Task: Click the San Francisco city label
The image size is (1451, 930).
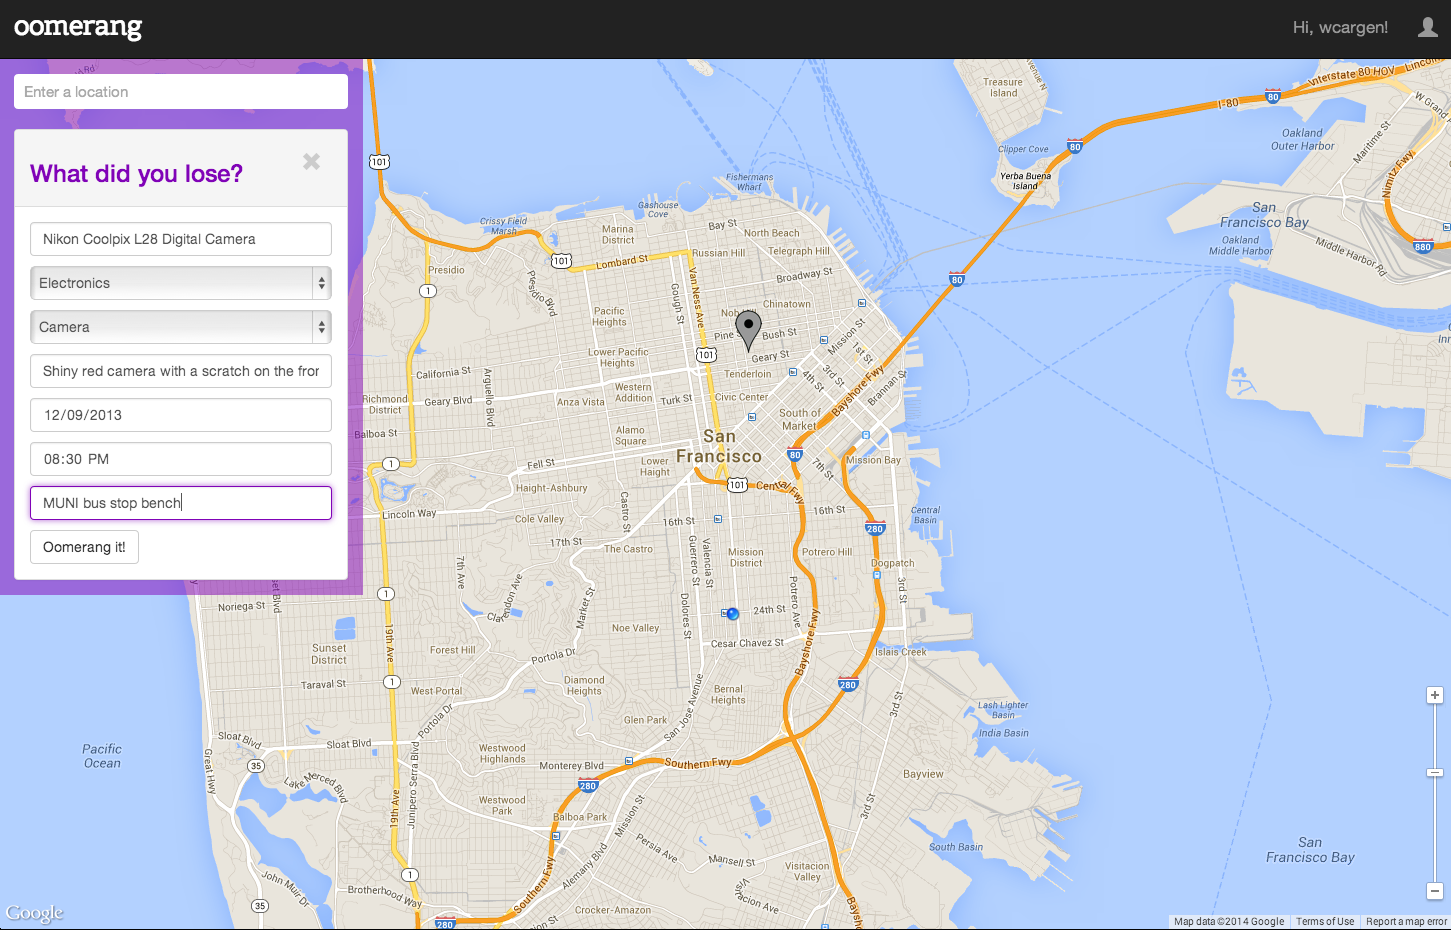Action: (719, 446)
